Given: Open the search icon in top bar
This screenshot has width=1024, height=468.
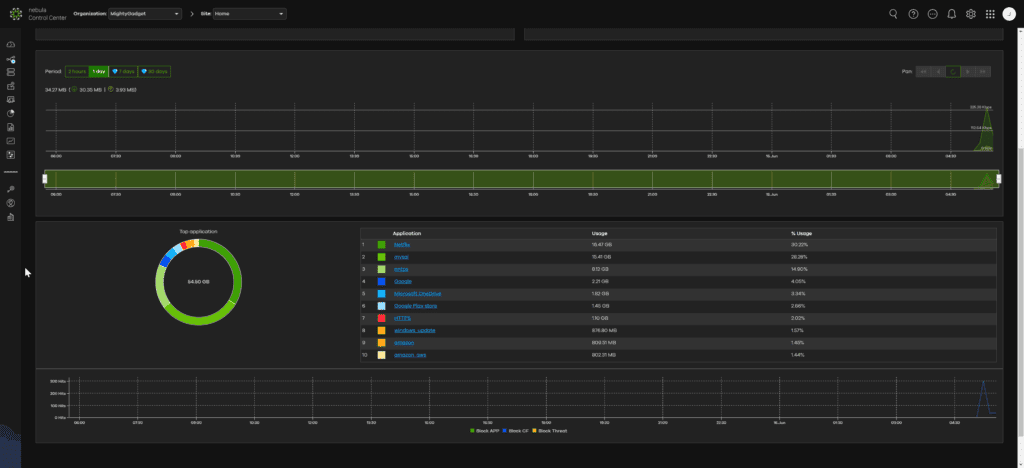Looking at the screenshot, I should 893,14.
